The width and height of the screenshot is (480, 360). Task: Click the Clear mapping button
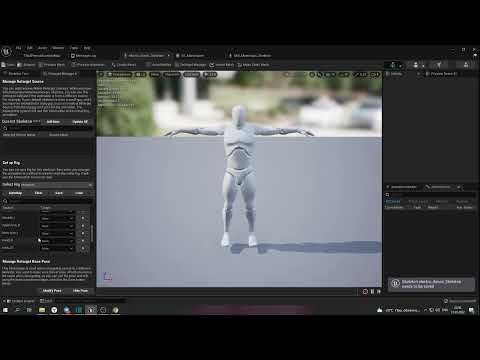coord(39,193)
